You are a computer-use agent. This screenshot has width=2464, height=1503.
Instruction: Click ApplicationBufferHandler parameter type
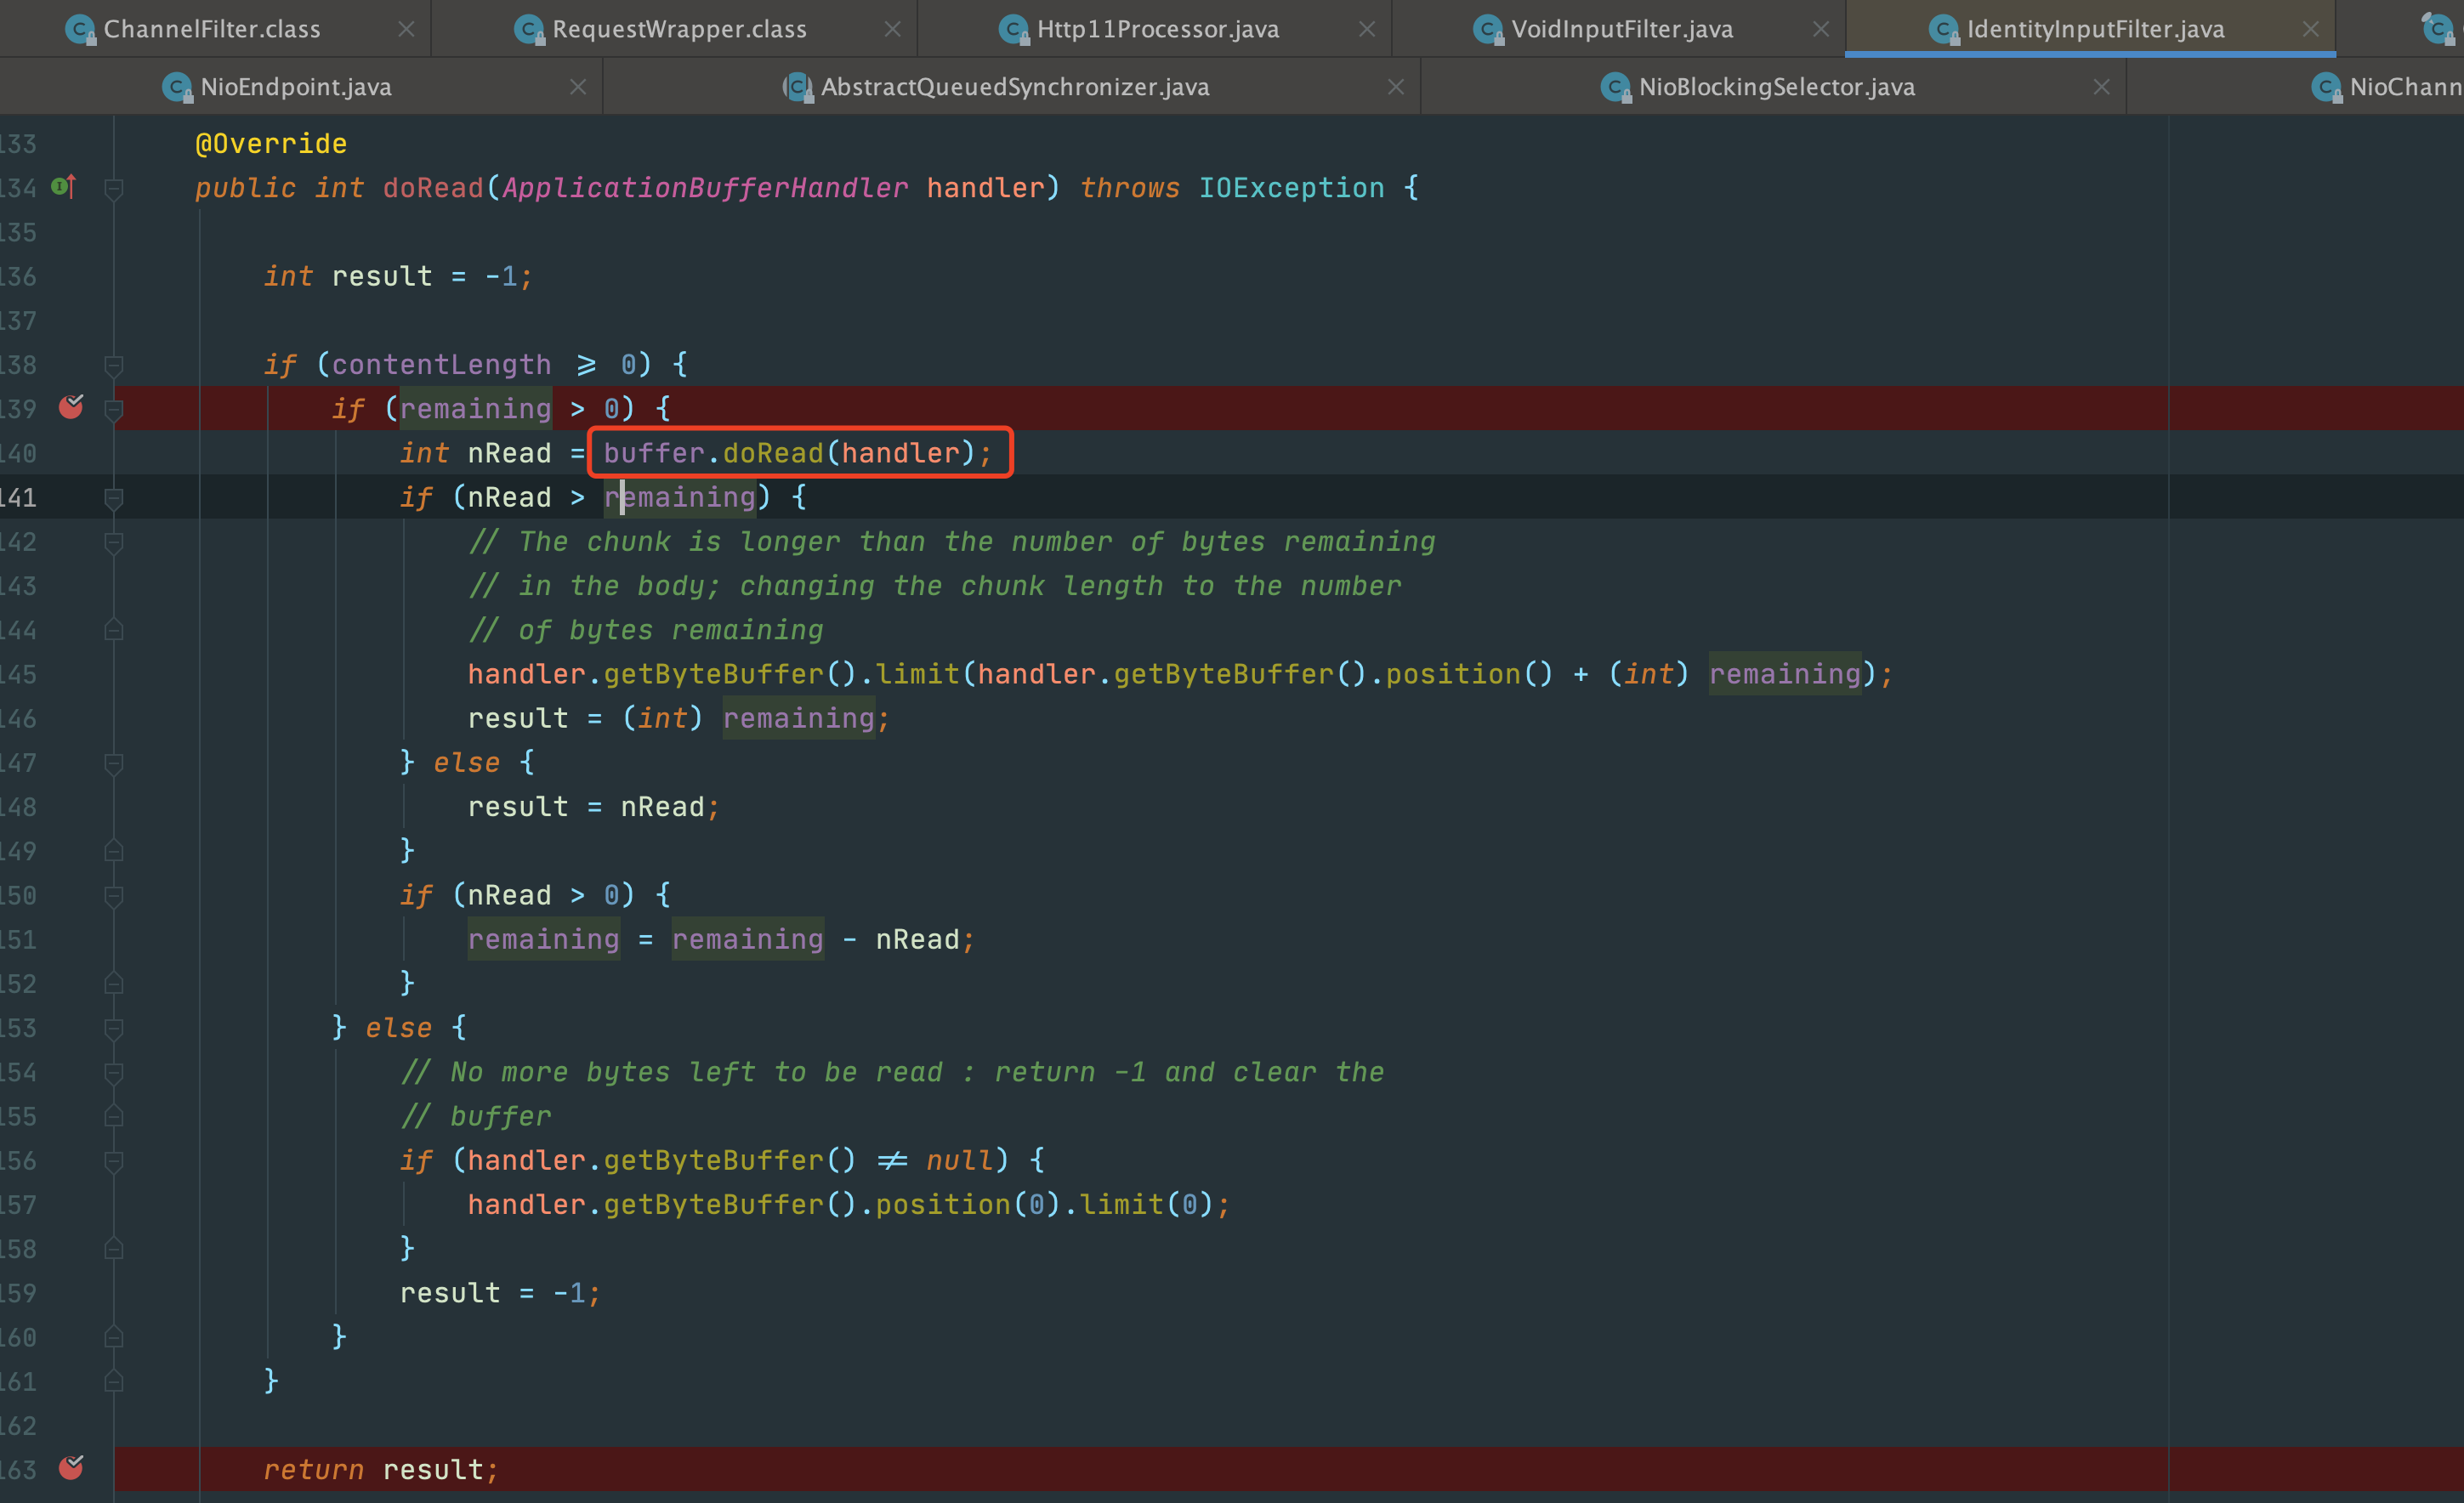click(x=705, y=188)
